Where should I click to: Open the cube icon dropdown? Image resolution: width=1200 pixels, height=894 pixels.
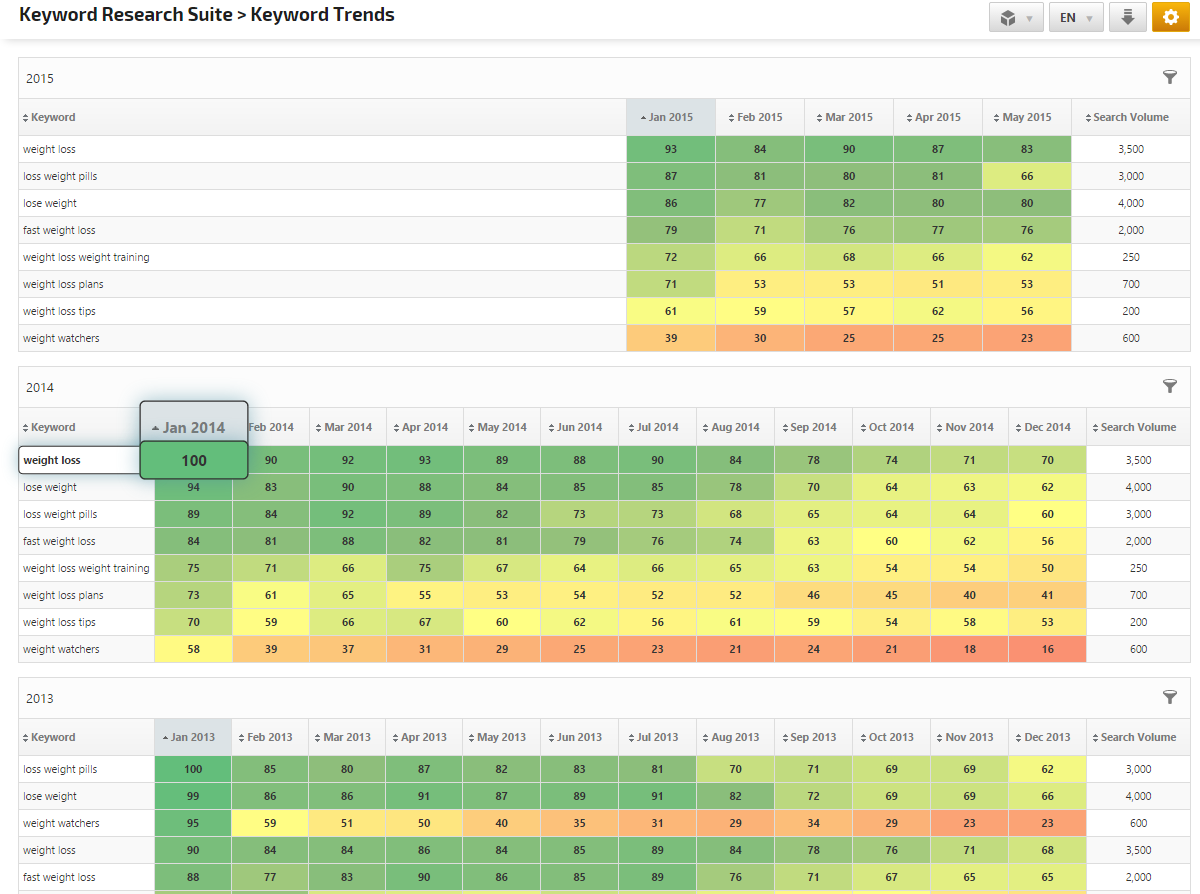coord(1016,17)
